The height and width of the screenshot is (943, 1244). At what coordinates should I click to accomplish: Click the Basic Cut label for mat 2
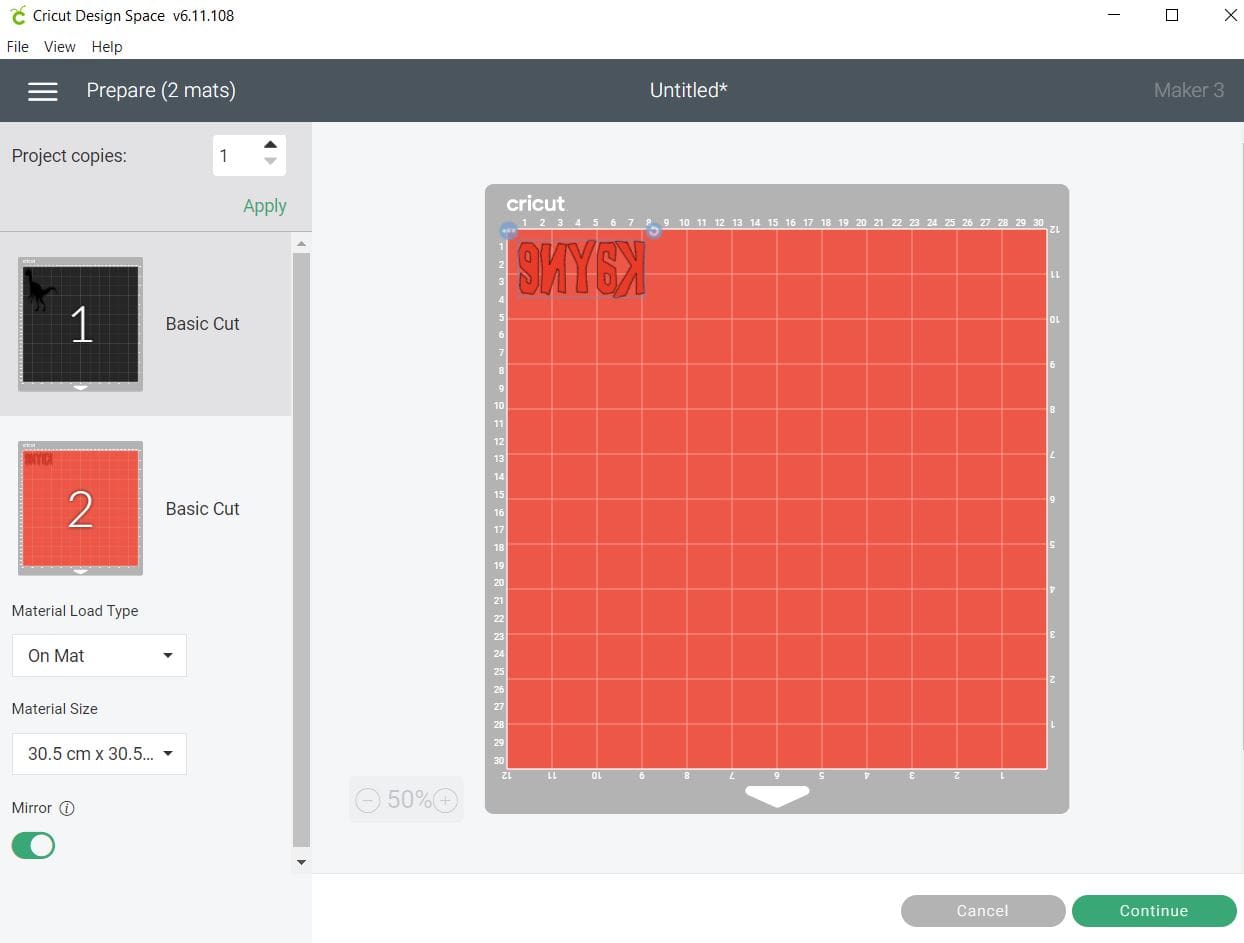coord(203,509)
